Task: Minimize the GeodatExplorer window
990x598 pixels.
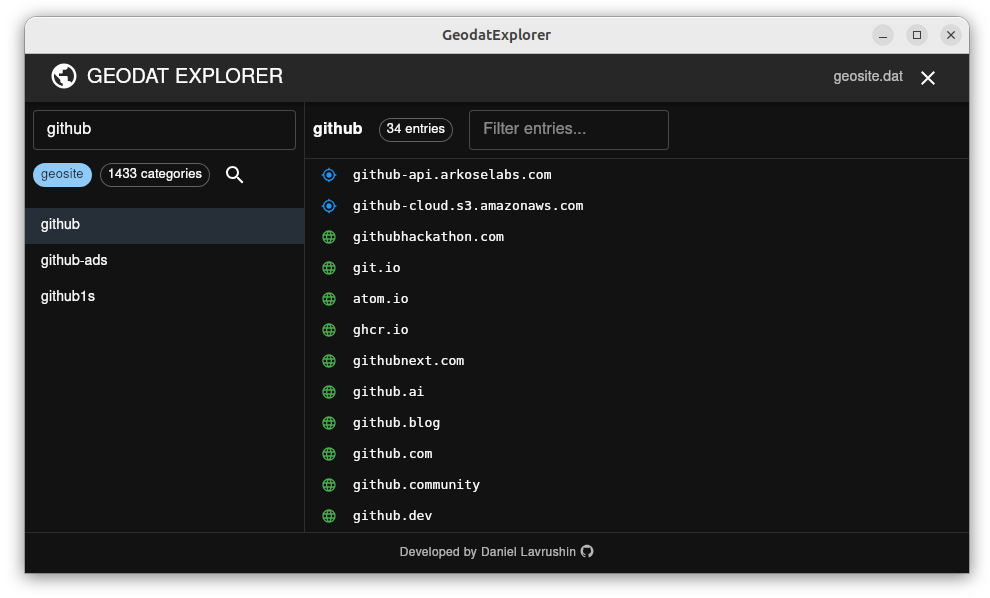Action: 883,35
